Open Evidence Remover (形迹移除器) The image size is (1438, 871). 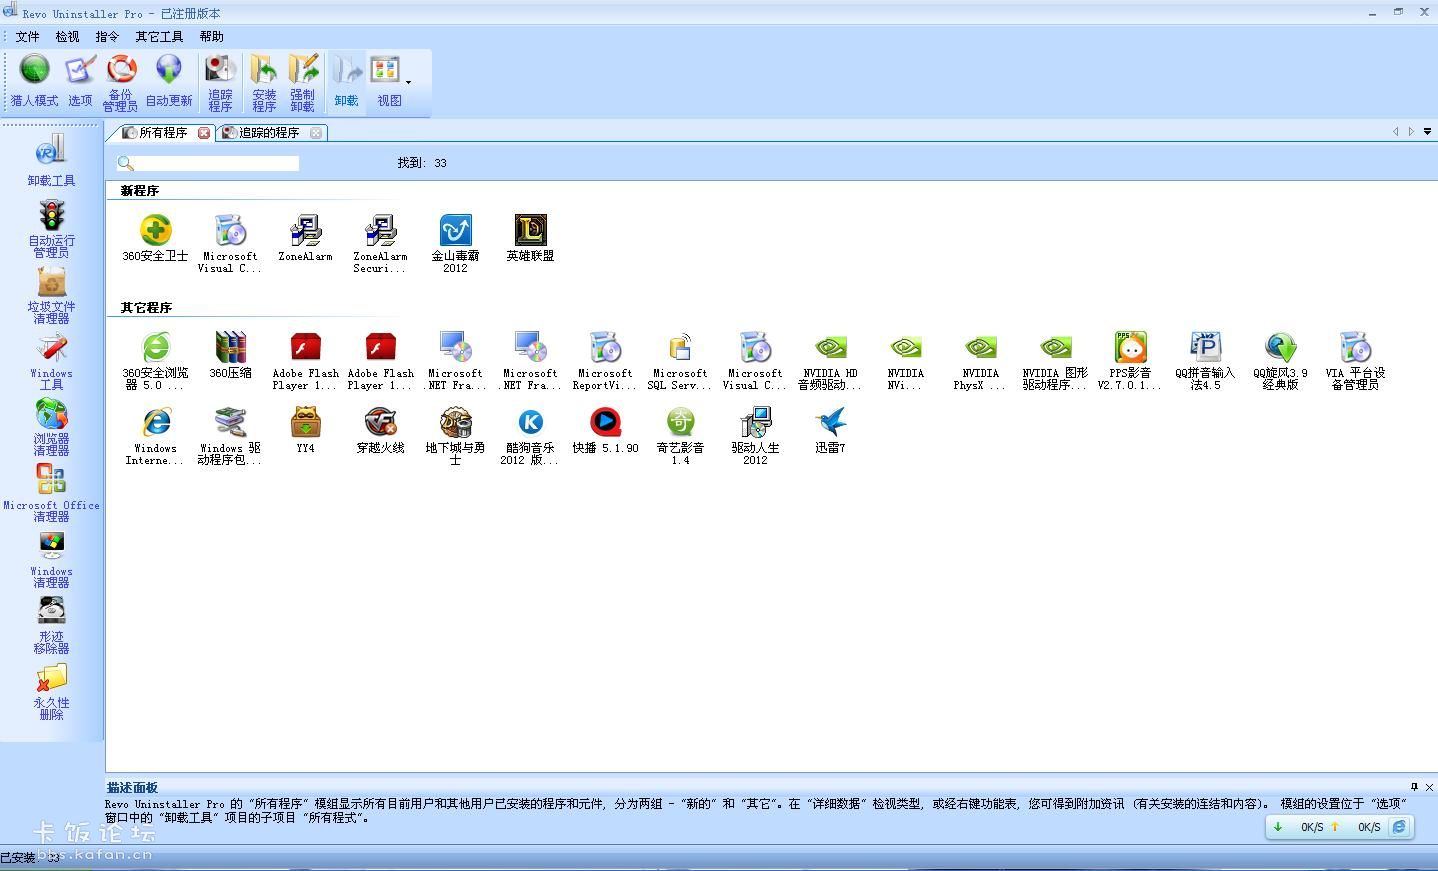(x=51, y=624)
